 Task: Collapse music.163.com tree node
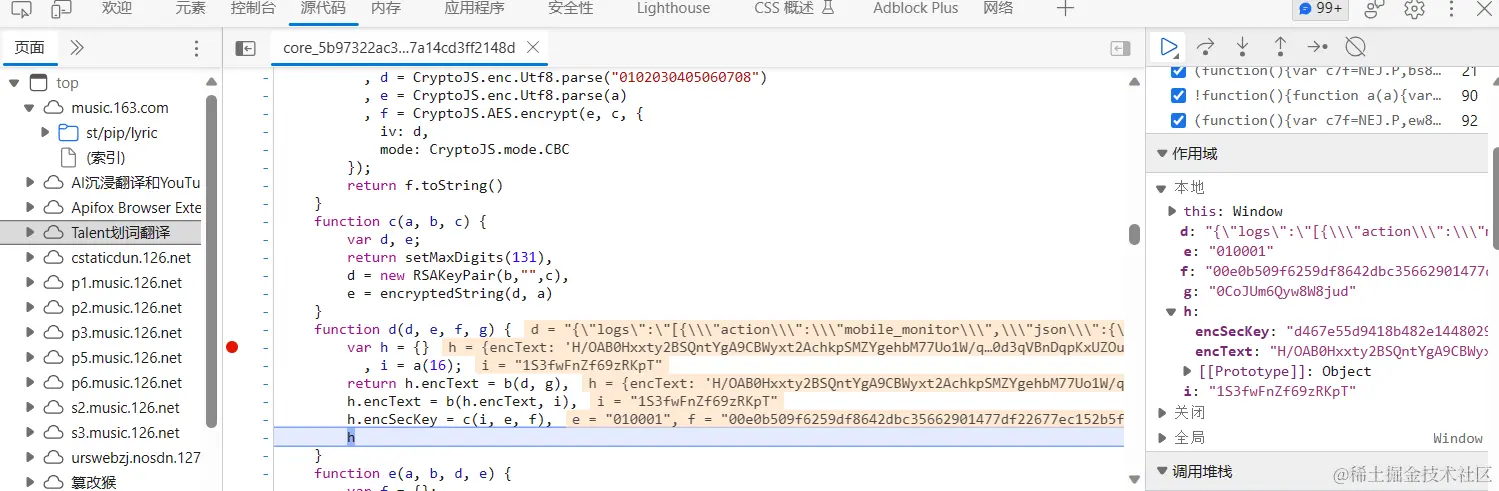(30, 107)
